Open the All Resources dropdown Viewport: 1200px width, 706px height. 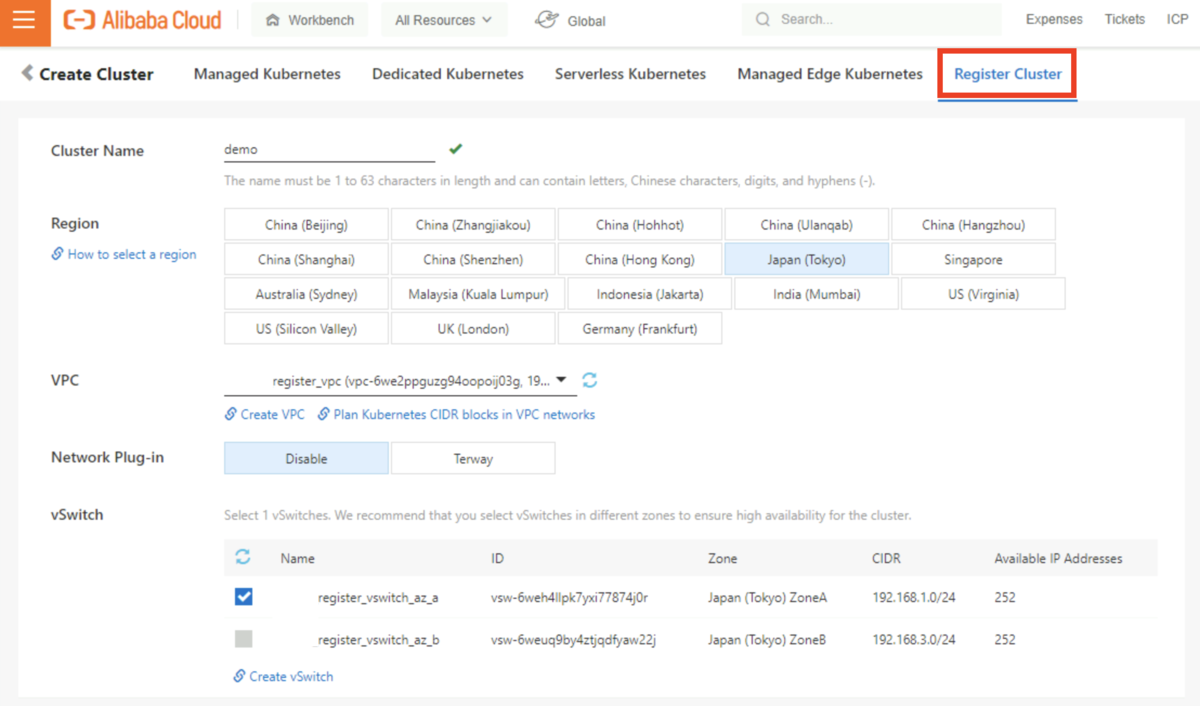(x=444, y=20)
